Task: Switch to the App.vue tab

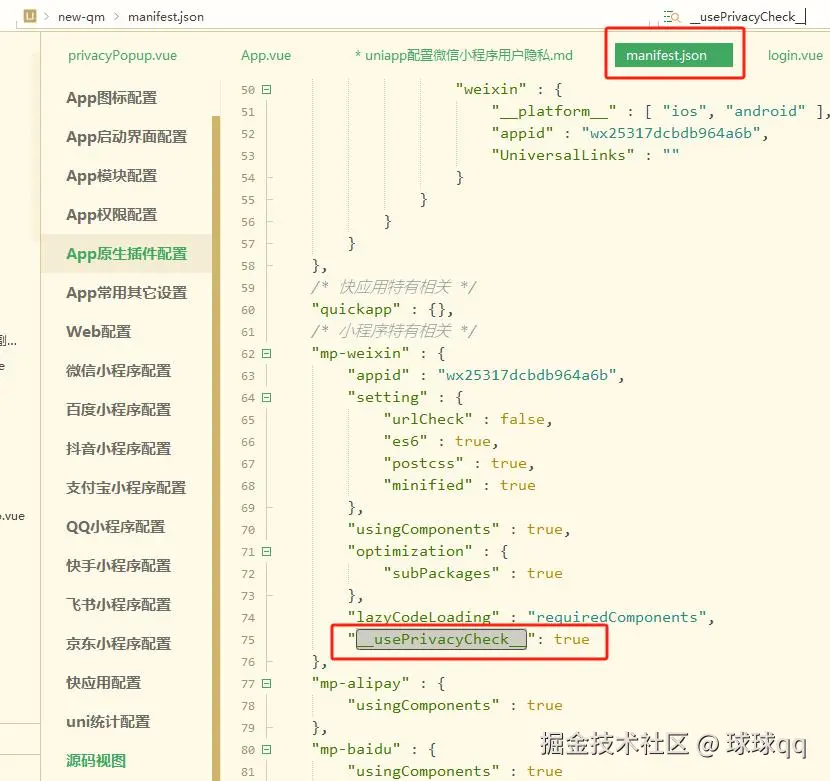Action: tap(266, 56)
